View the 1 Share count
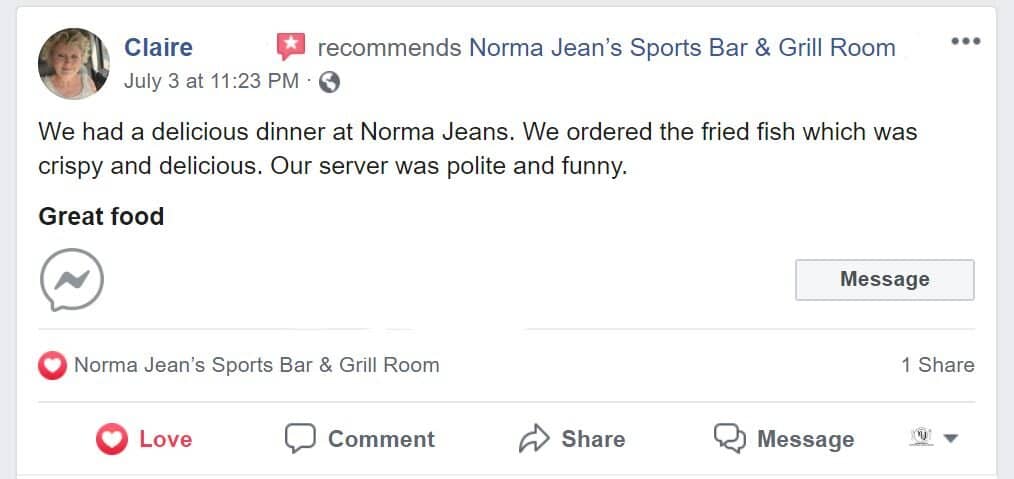Screen dimensions: 1014x479 pyautogui.click(x=937, y=365)
